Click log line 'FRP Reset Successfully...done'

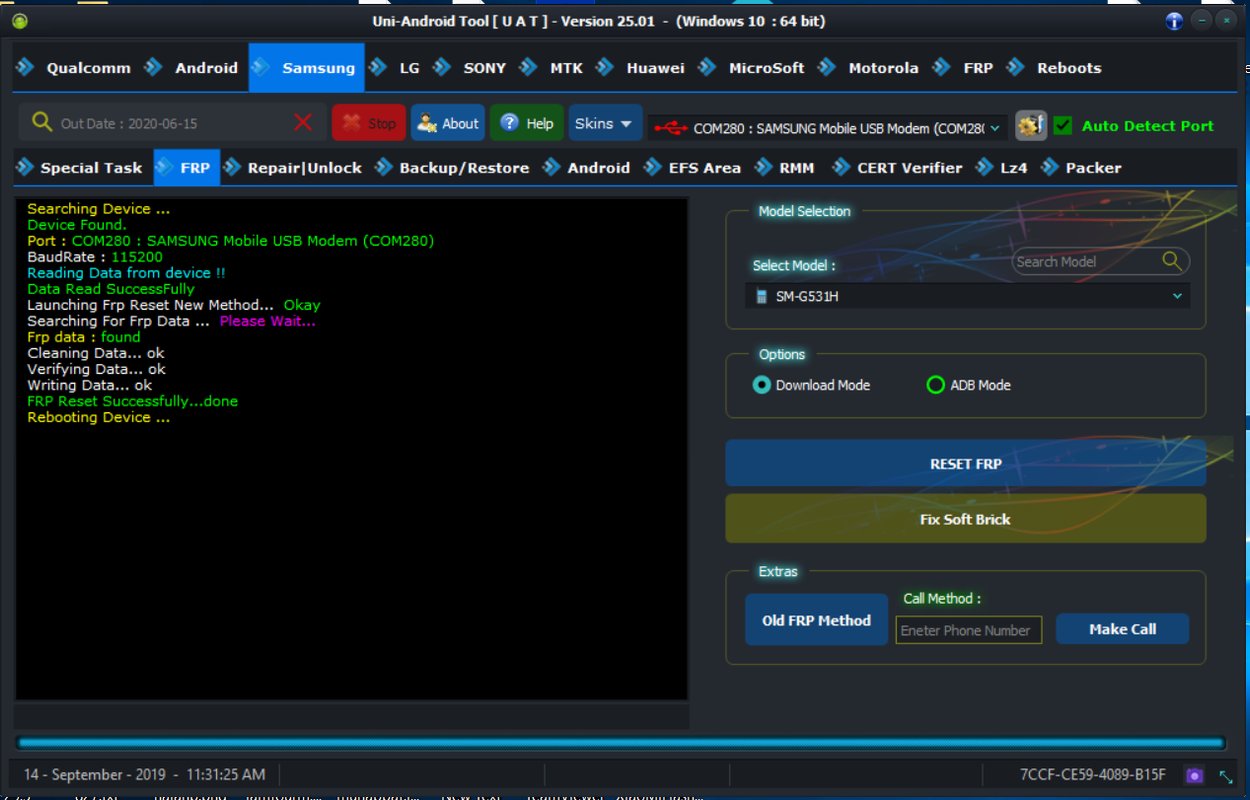[x=132, y=401]
